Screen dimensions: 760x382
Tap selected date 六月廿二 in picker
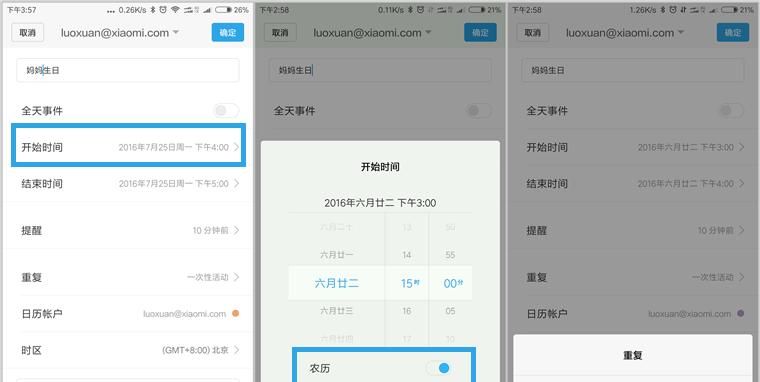point(336,283)
